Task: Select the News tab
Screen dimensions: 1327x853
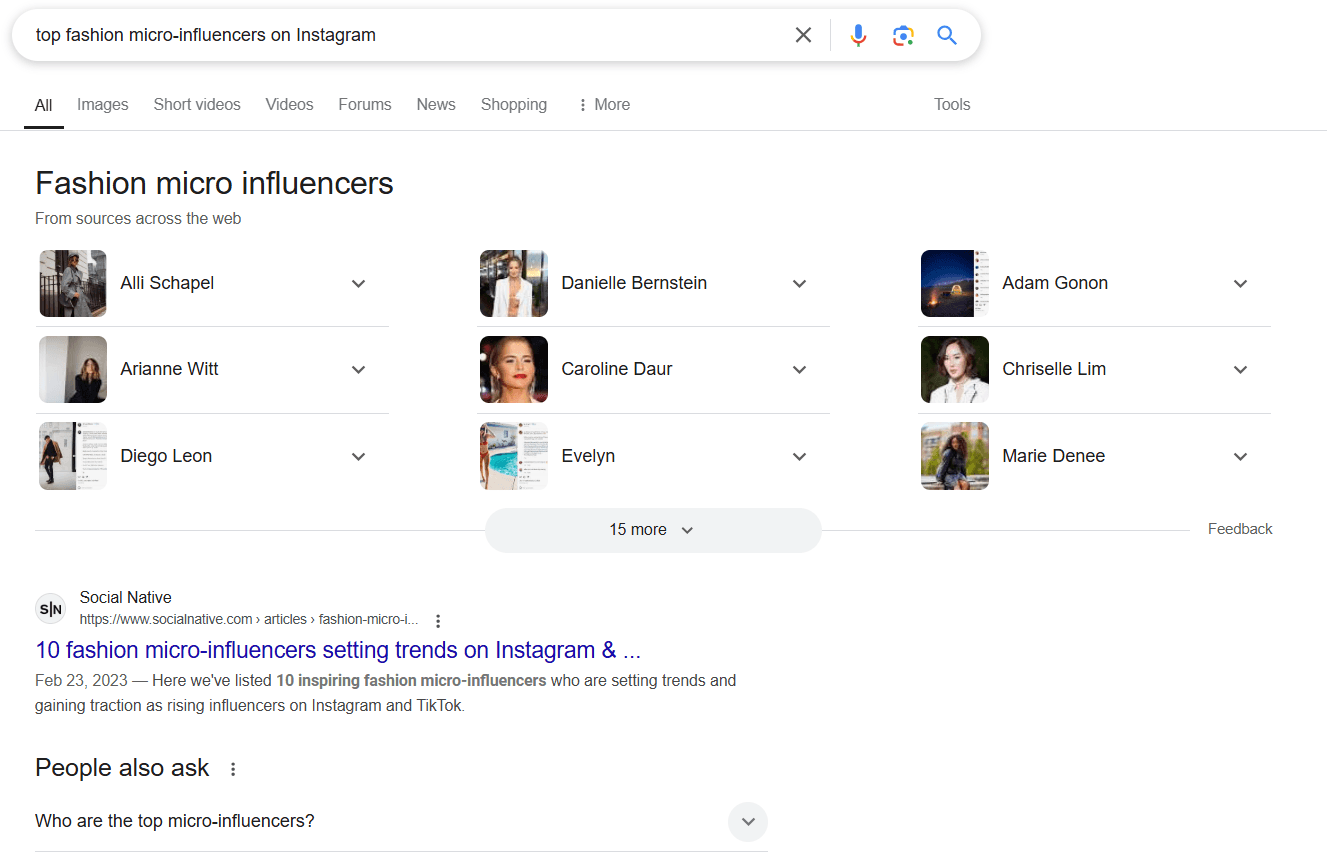Action: (x=436, y=104)
